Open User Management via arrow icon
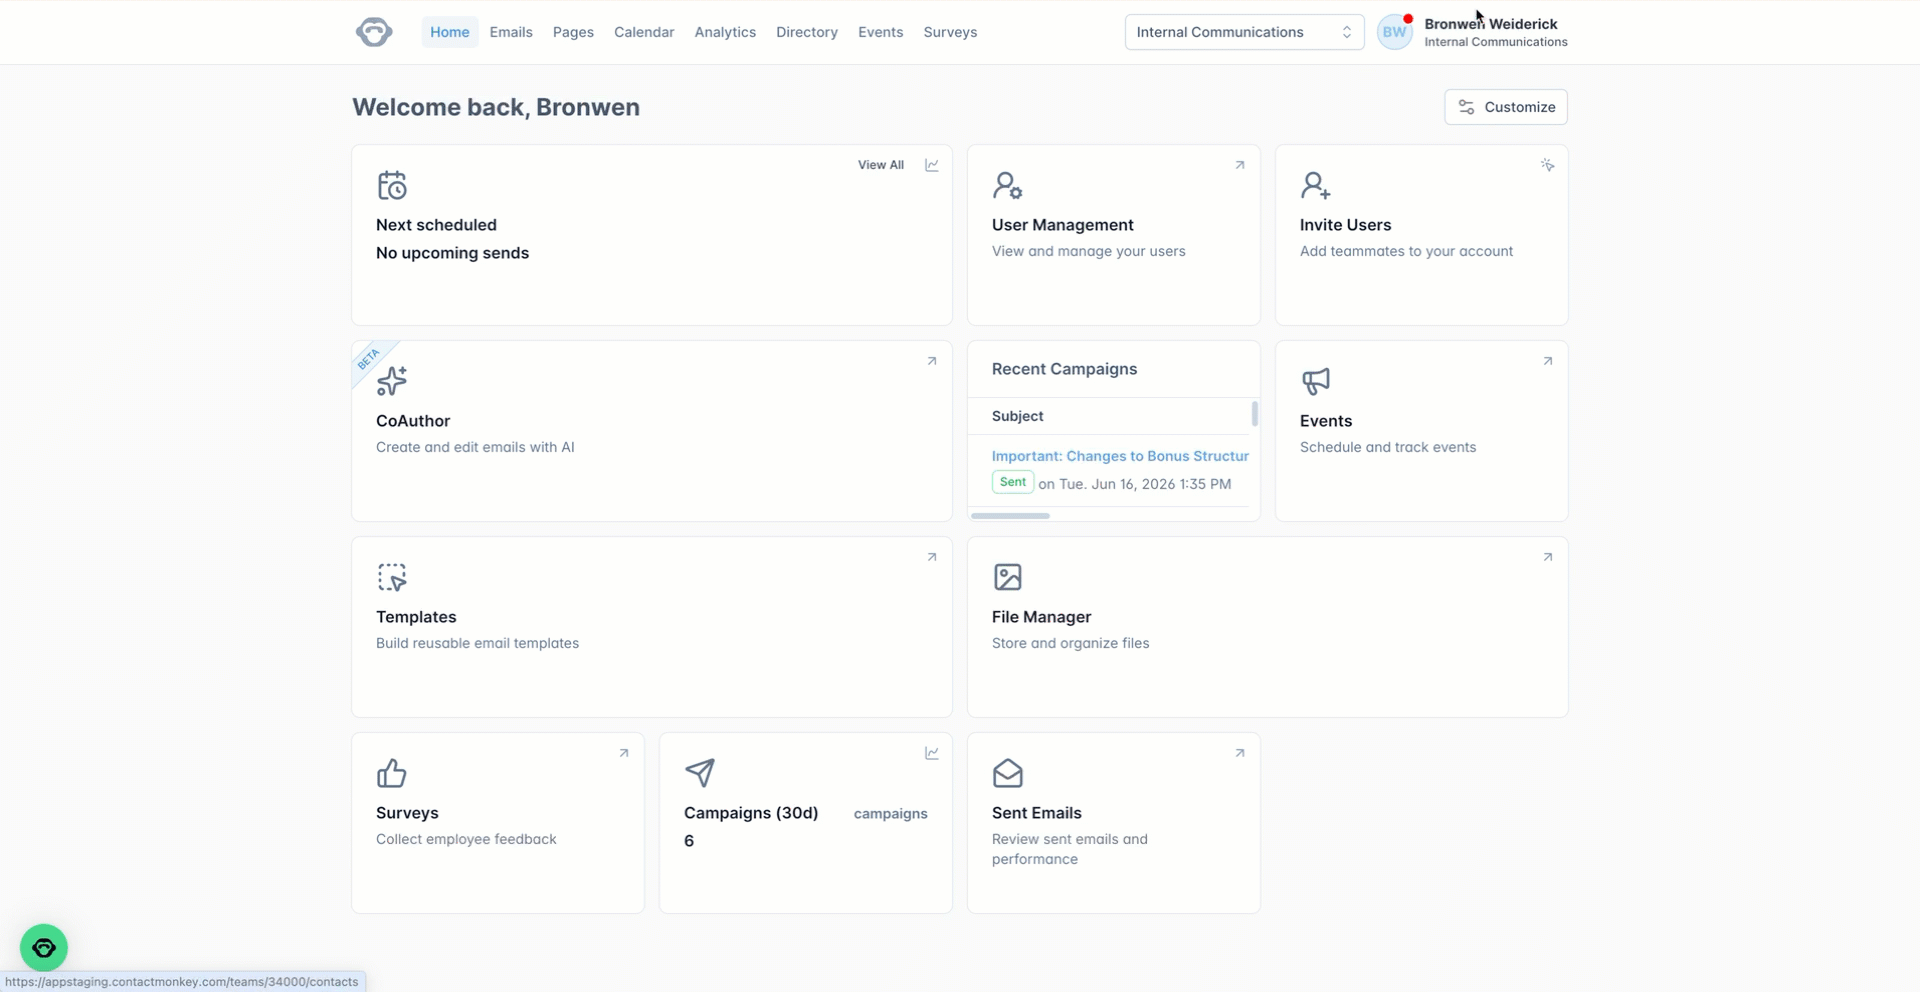 click(1239, 165)
